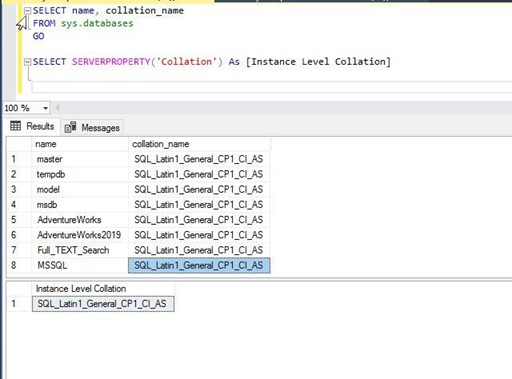
Task: Click the 'Collation' string literal in query
Action: click(187, 62)
